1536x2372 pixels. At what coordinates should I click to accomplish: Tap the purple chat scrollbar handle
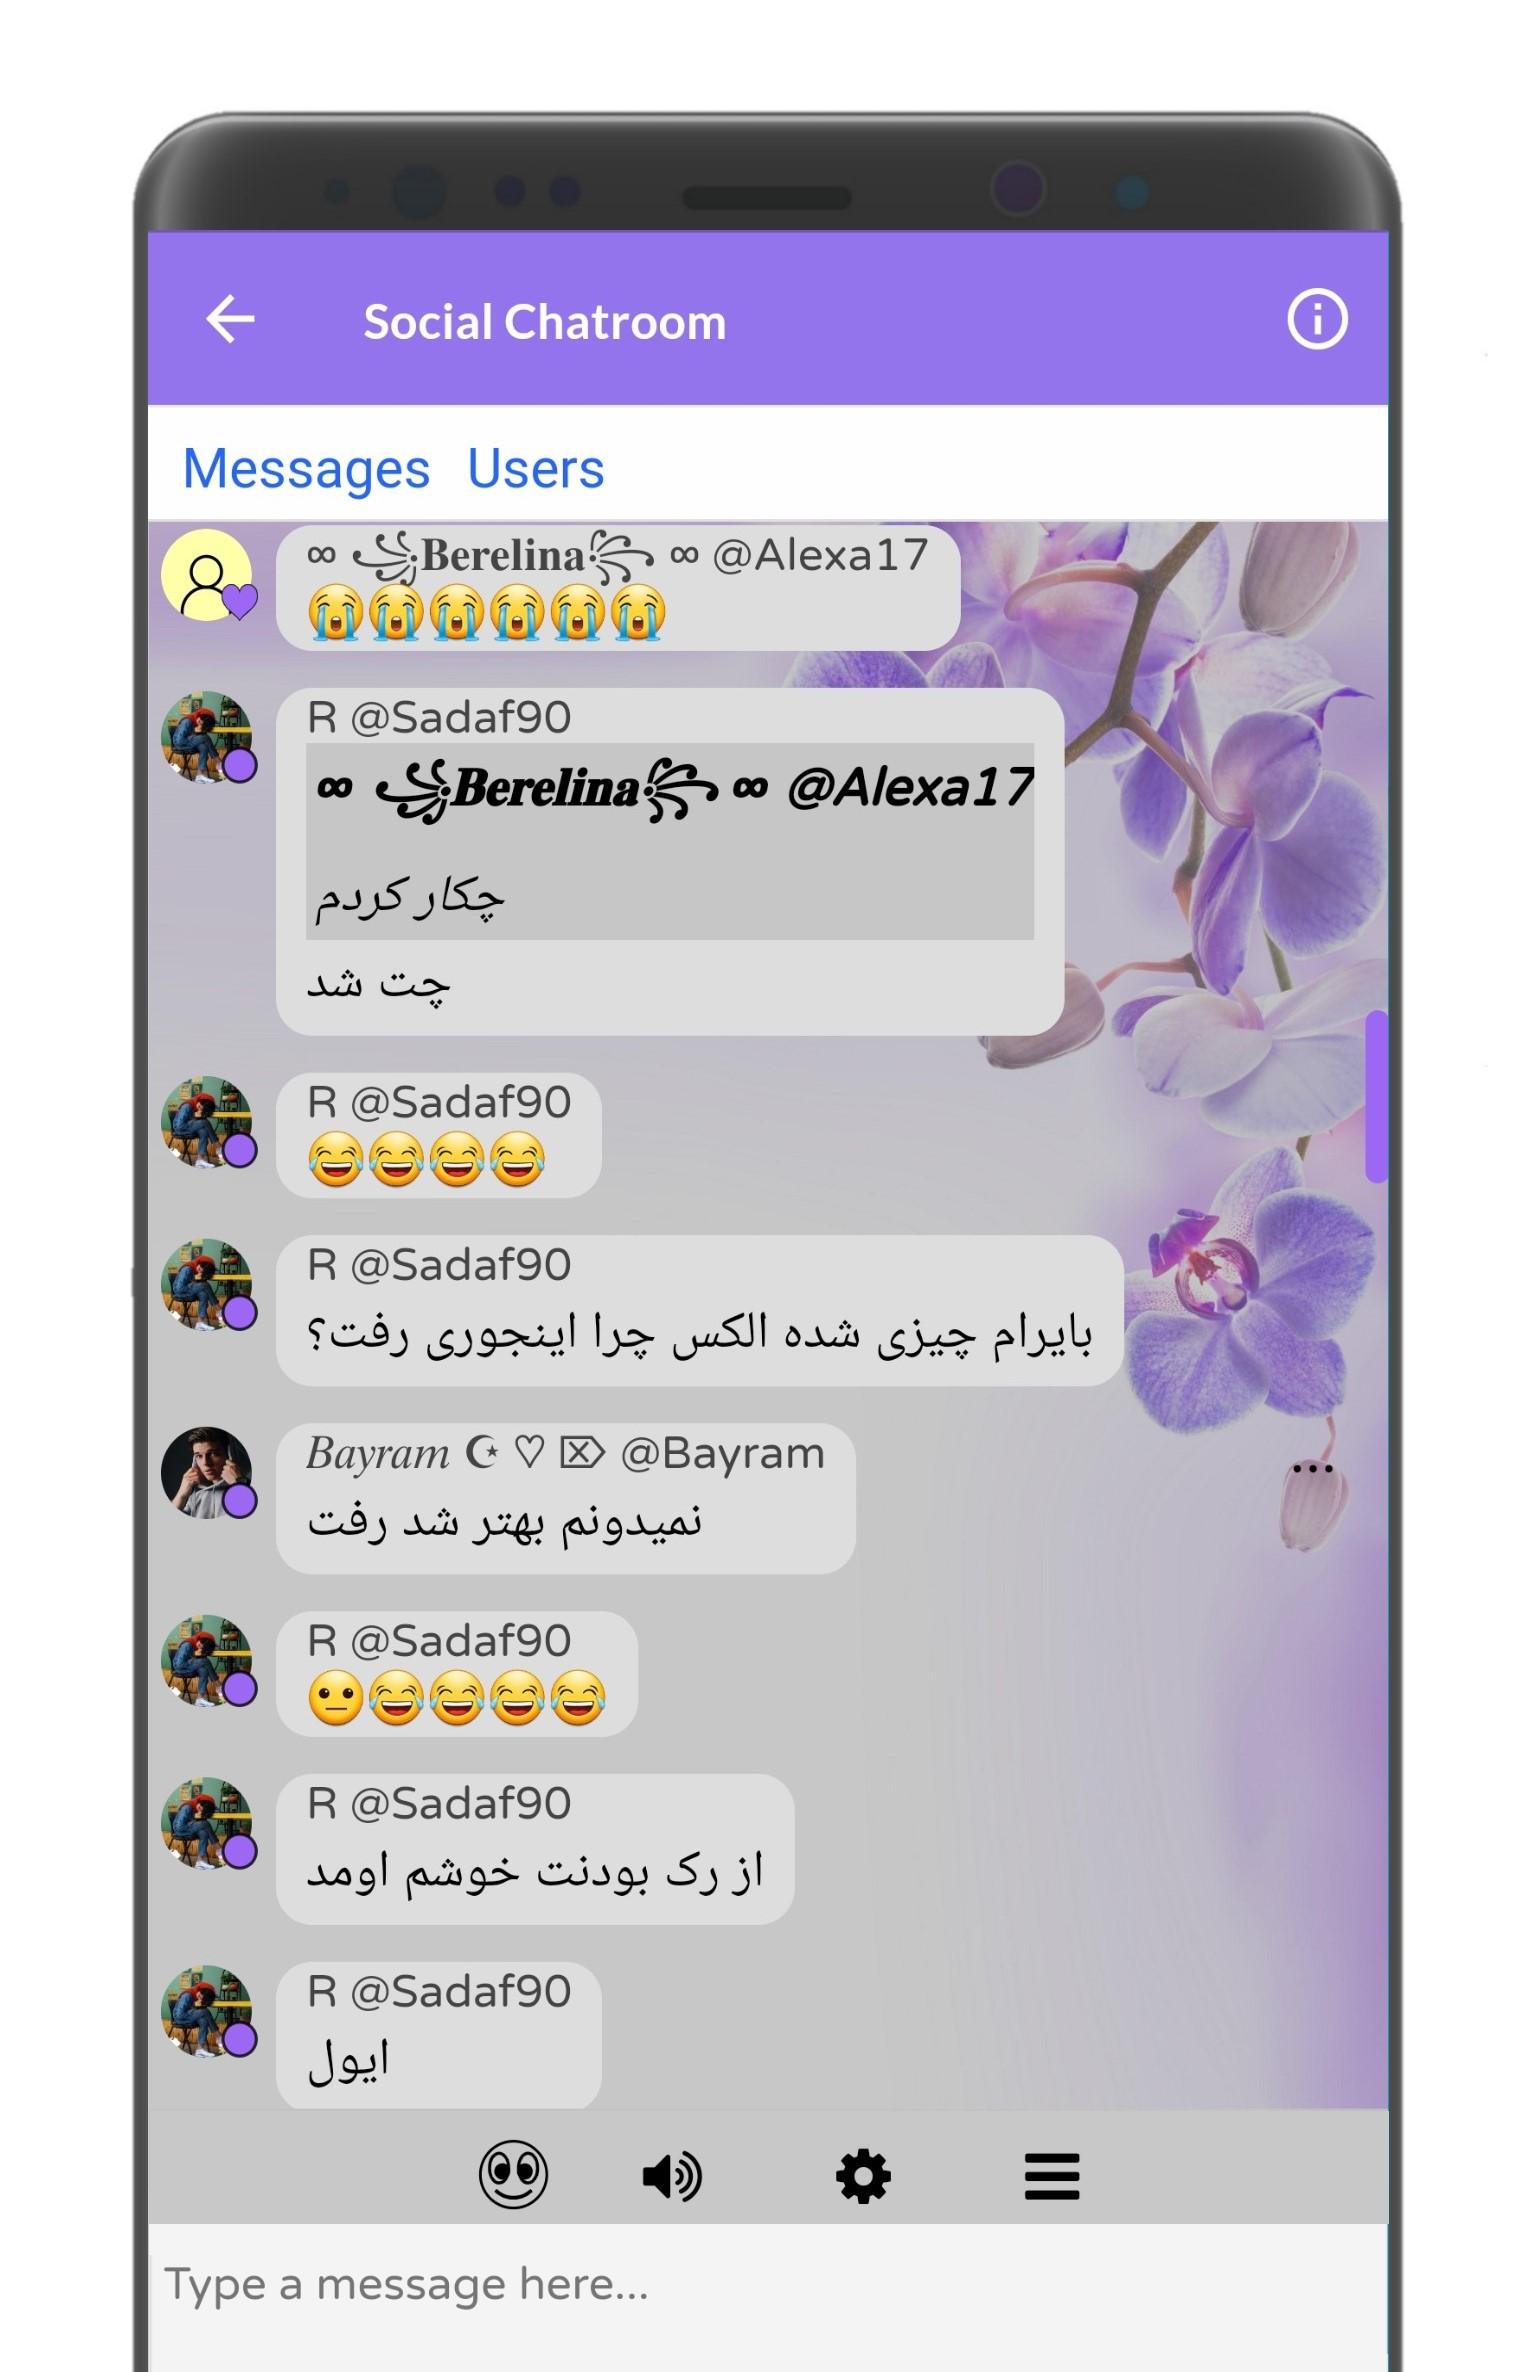1376,1097
